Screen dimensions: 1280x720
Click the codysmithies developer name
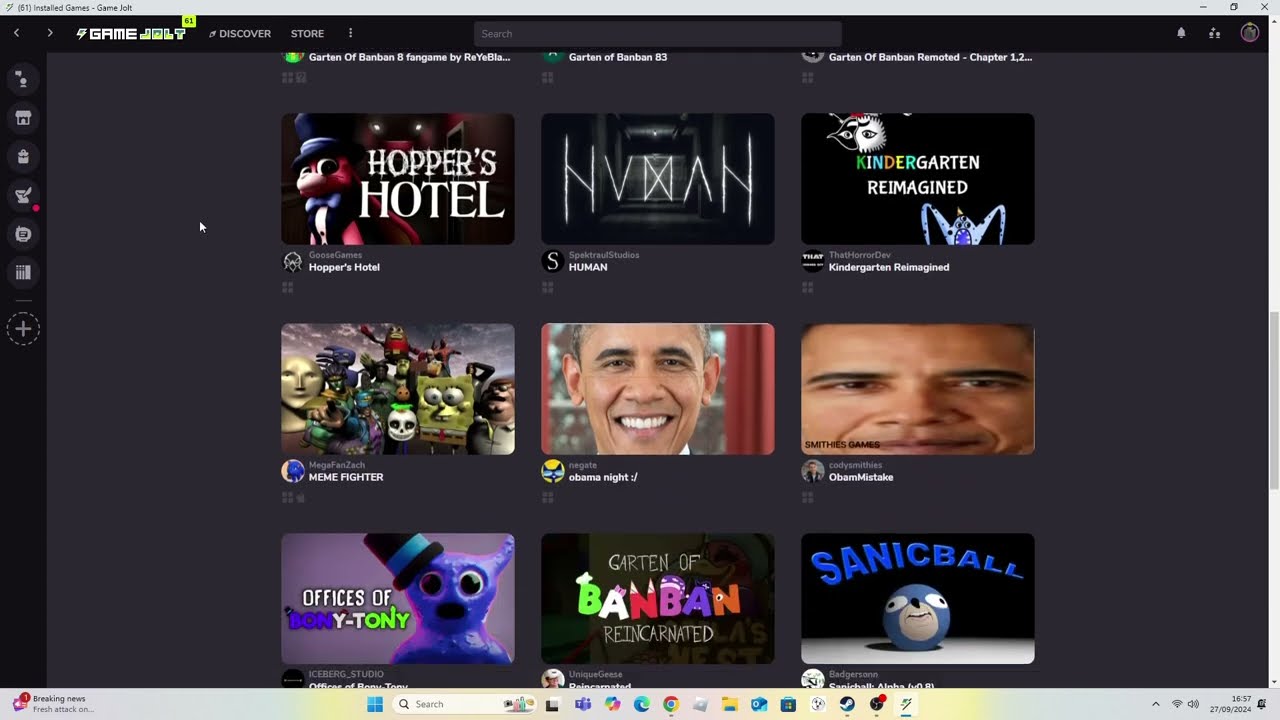(855, 465)
